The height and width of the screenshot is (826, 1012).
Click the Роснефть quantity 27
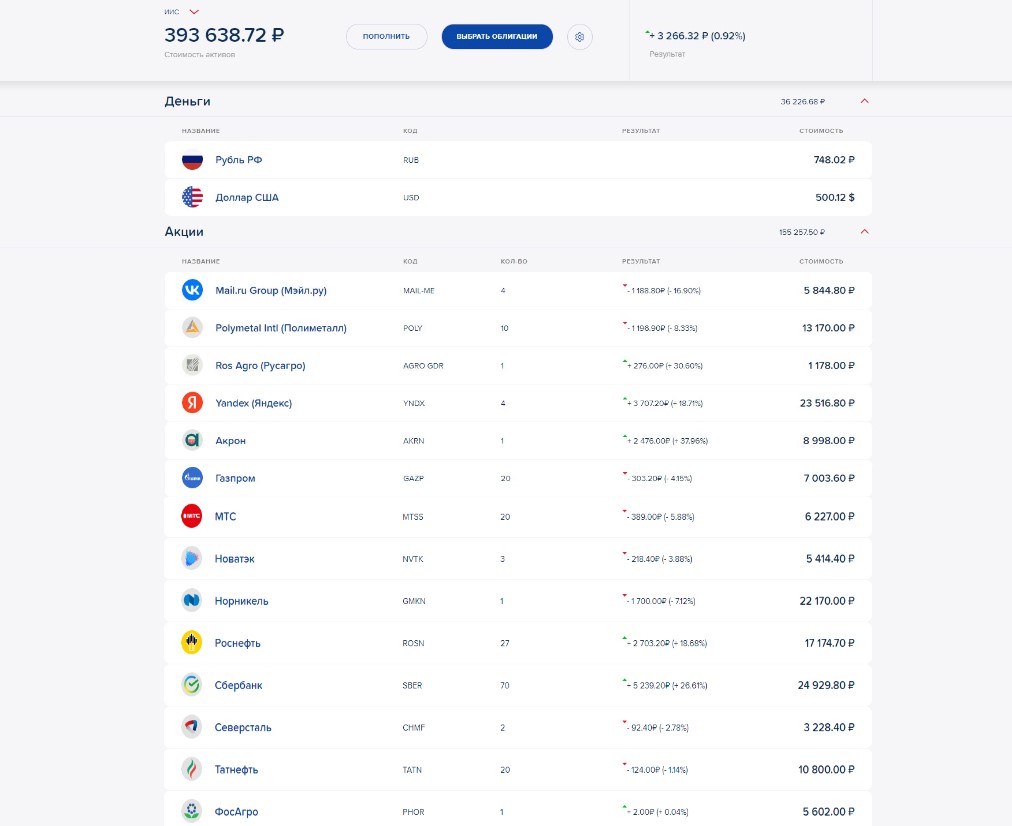pos(505,643)
